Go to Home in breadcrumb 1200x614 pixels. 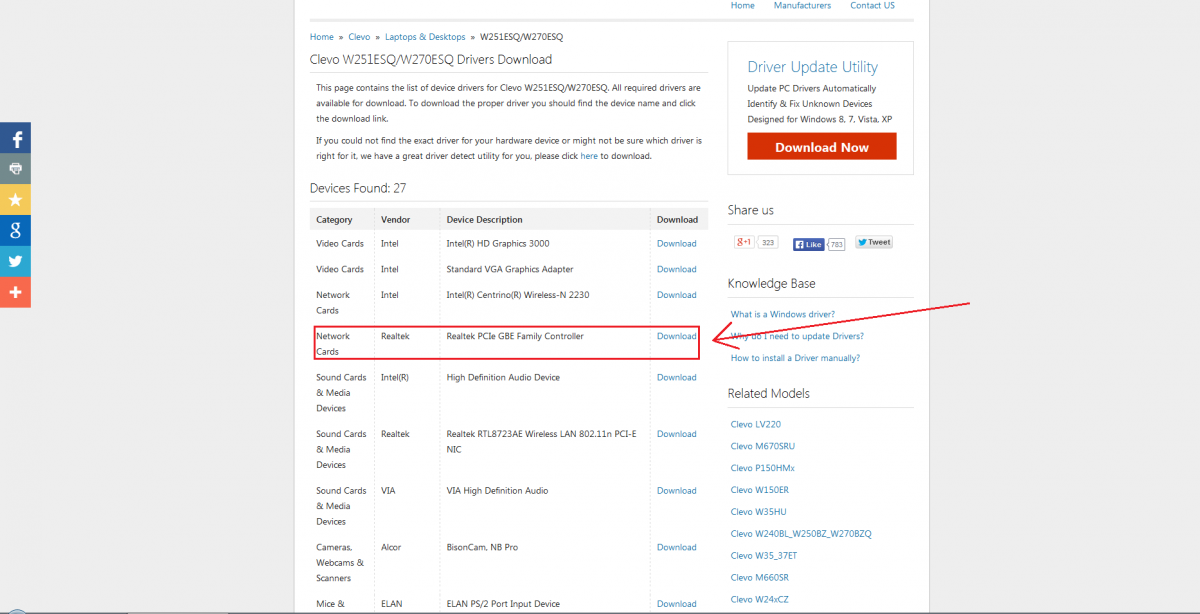pyautogui.click(x=322, y=37)
